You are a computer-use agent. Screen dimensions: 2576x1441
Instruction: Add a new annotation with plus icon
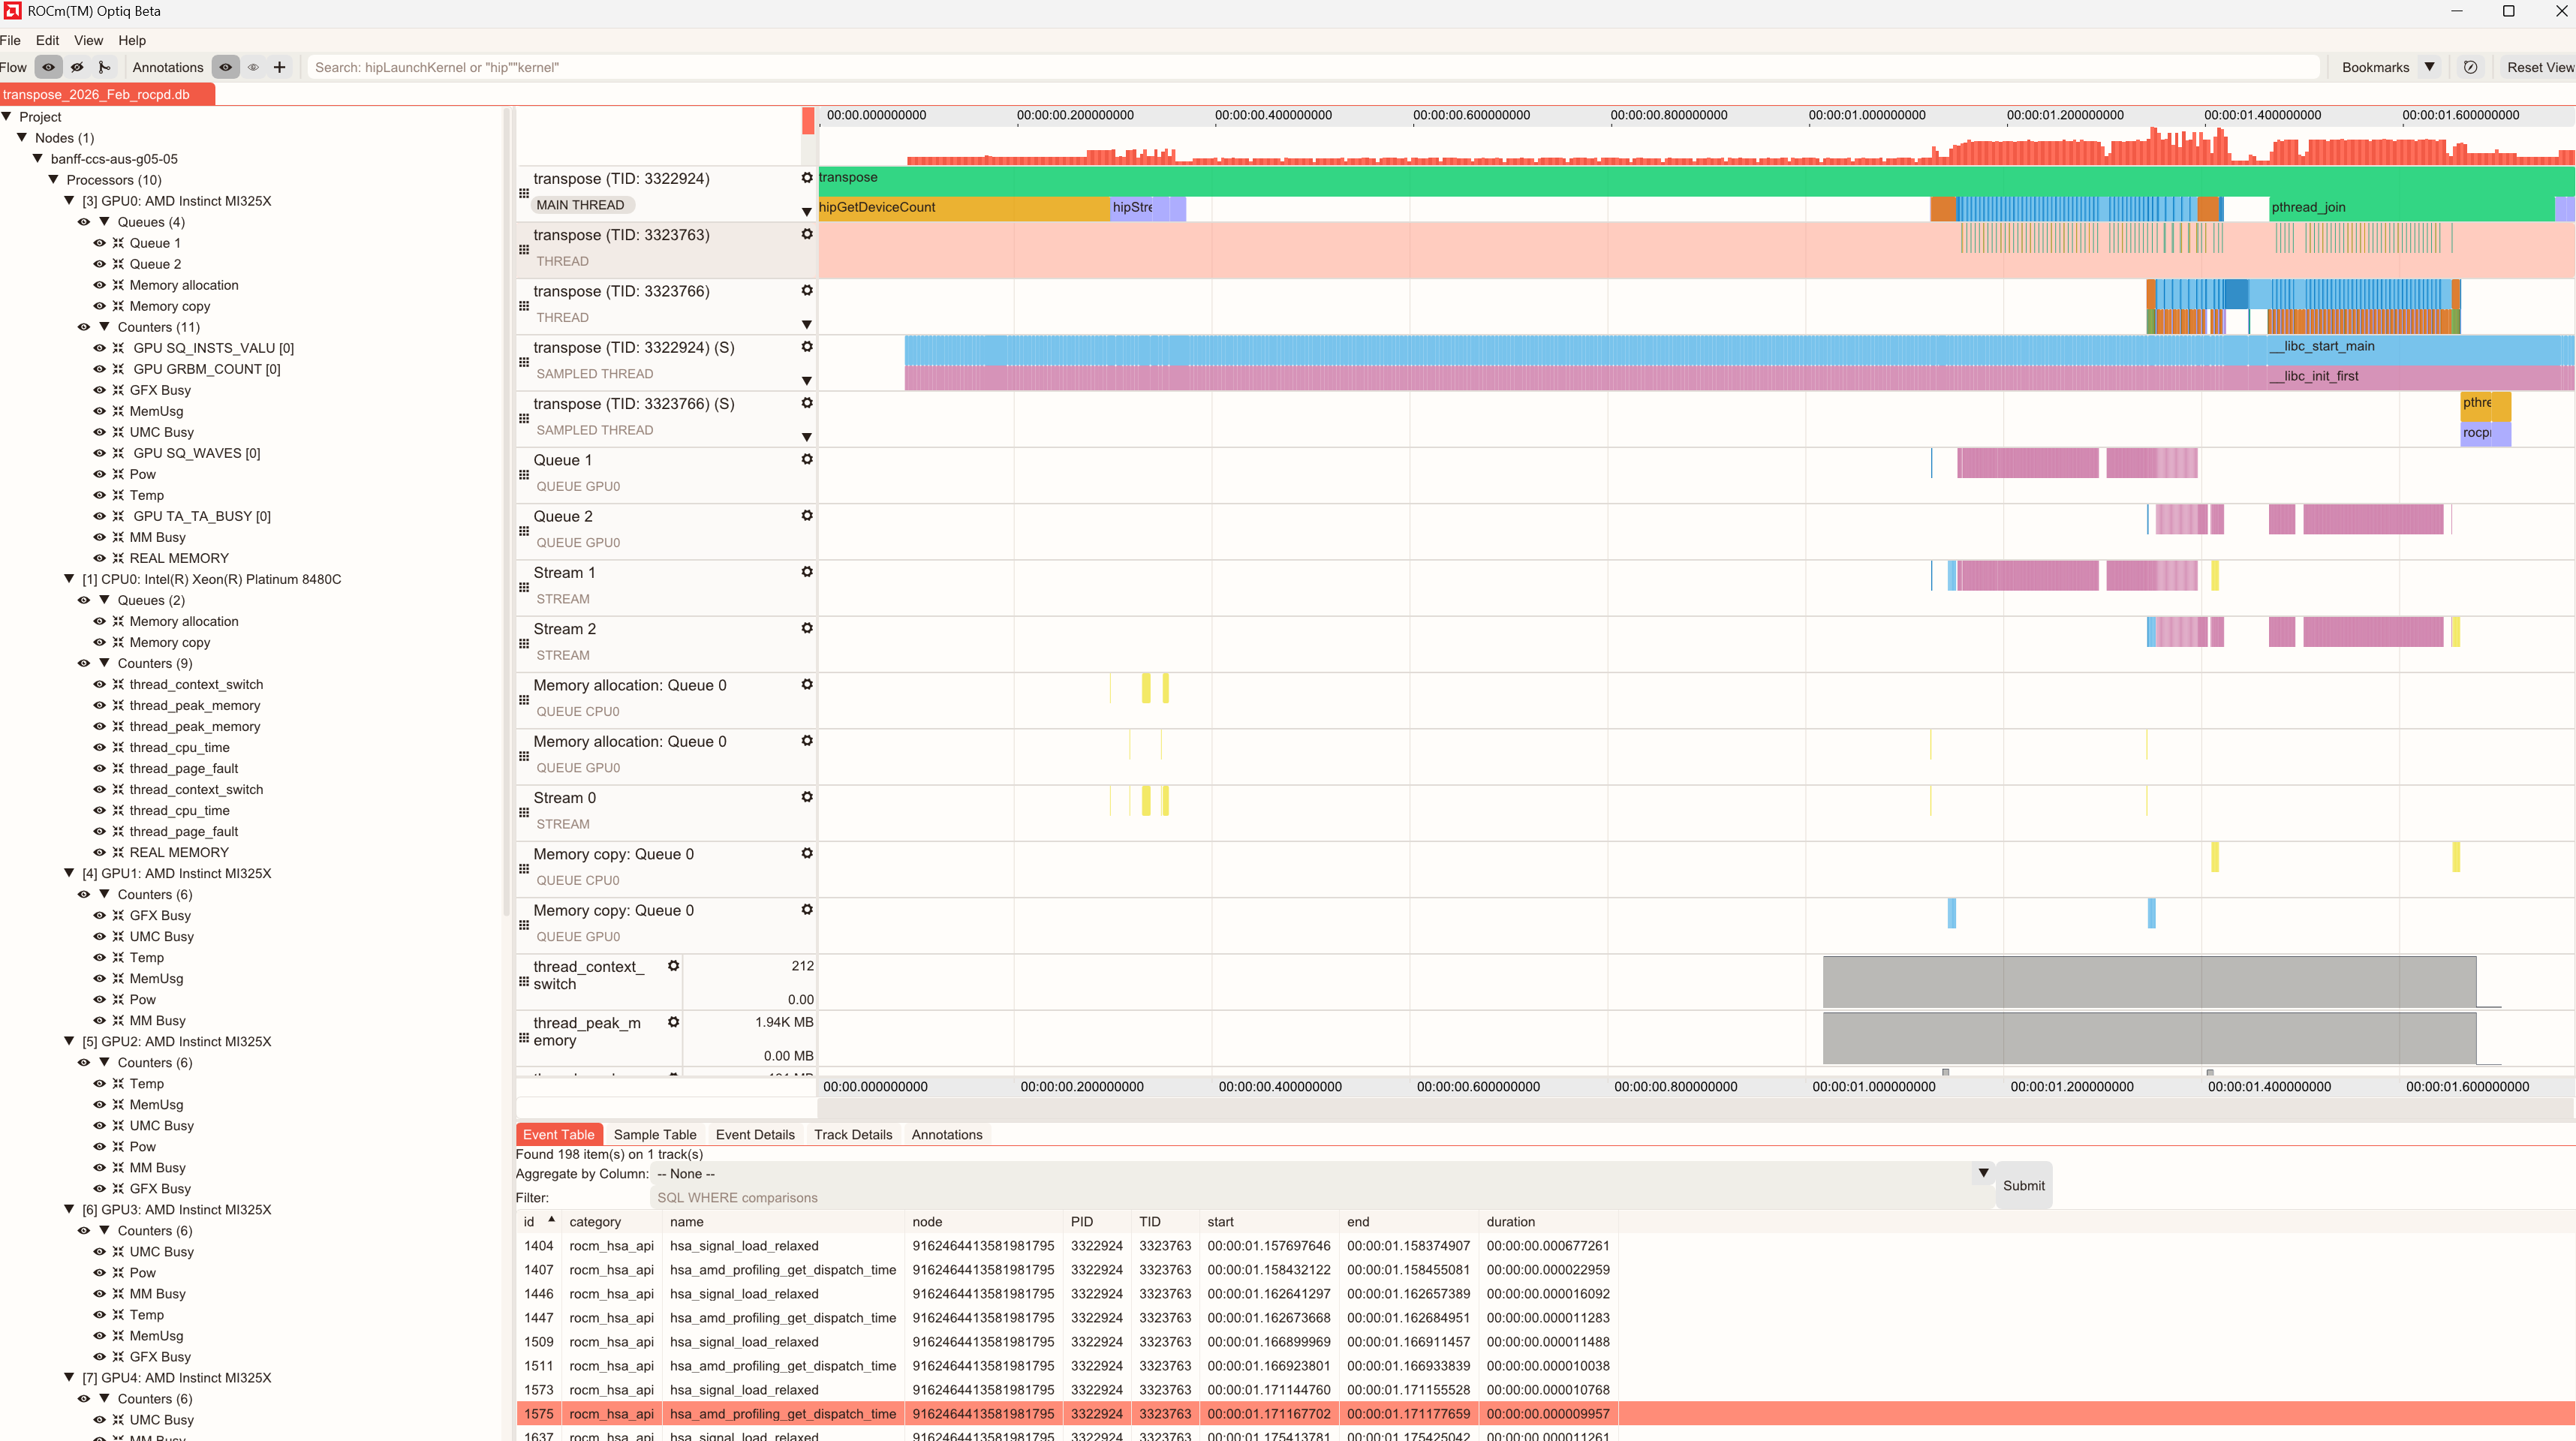280,67
